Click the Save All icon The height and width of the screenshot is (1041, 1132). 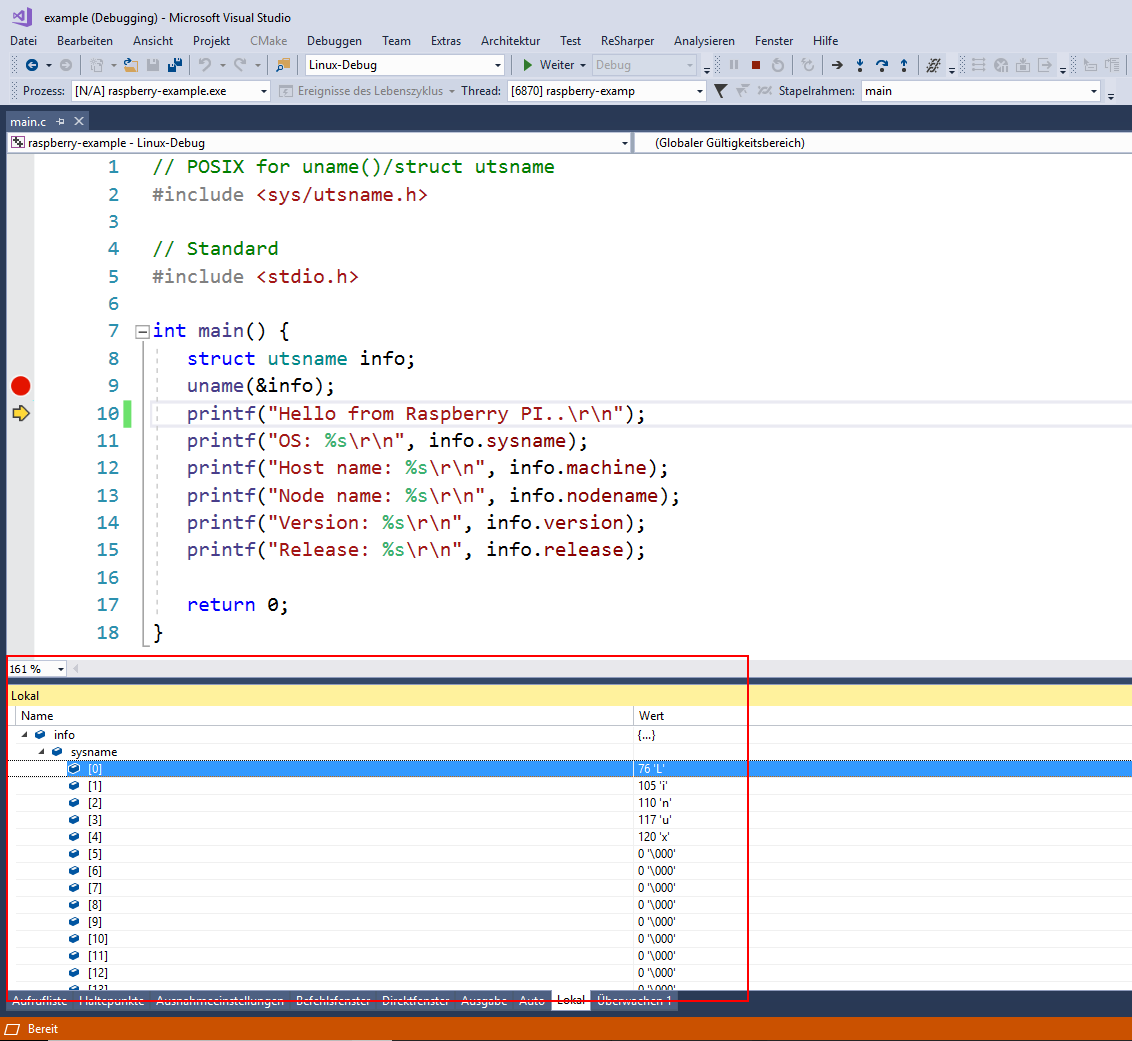[174, 65]
